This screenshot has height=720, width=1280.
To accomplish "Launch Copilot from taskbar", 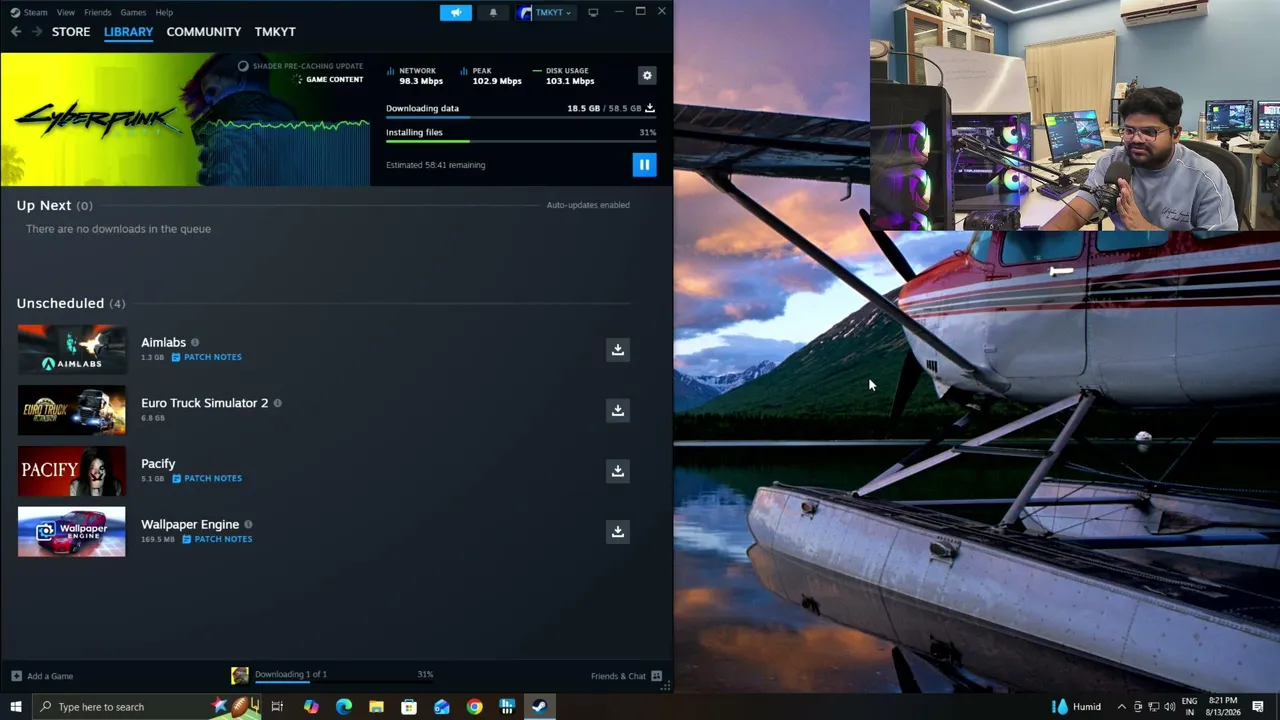I will click(x=311, y=707).
